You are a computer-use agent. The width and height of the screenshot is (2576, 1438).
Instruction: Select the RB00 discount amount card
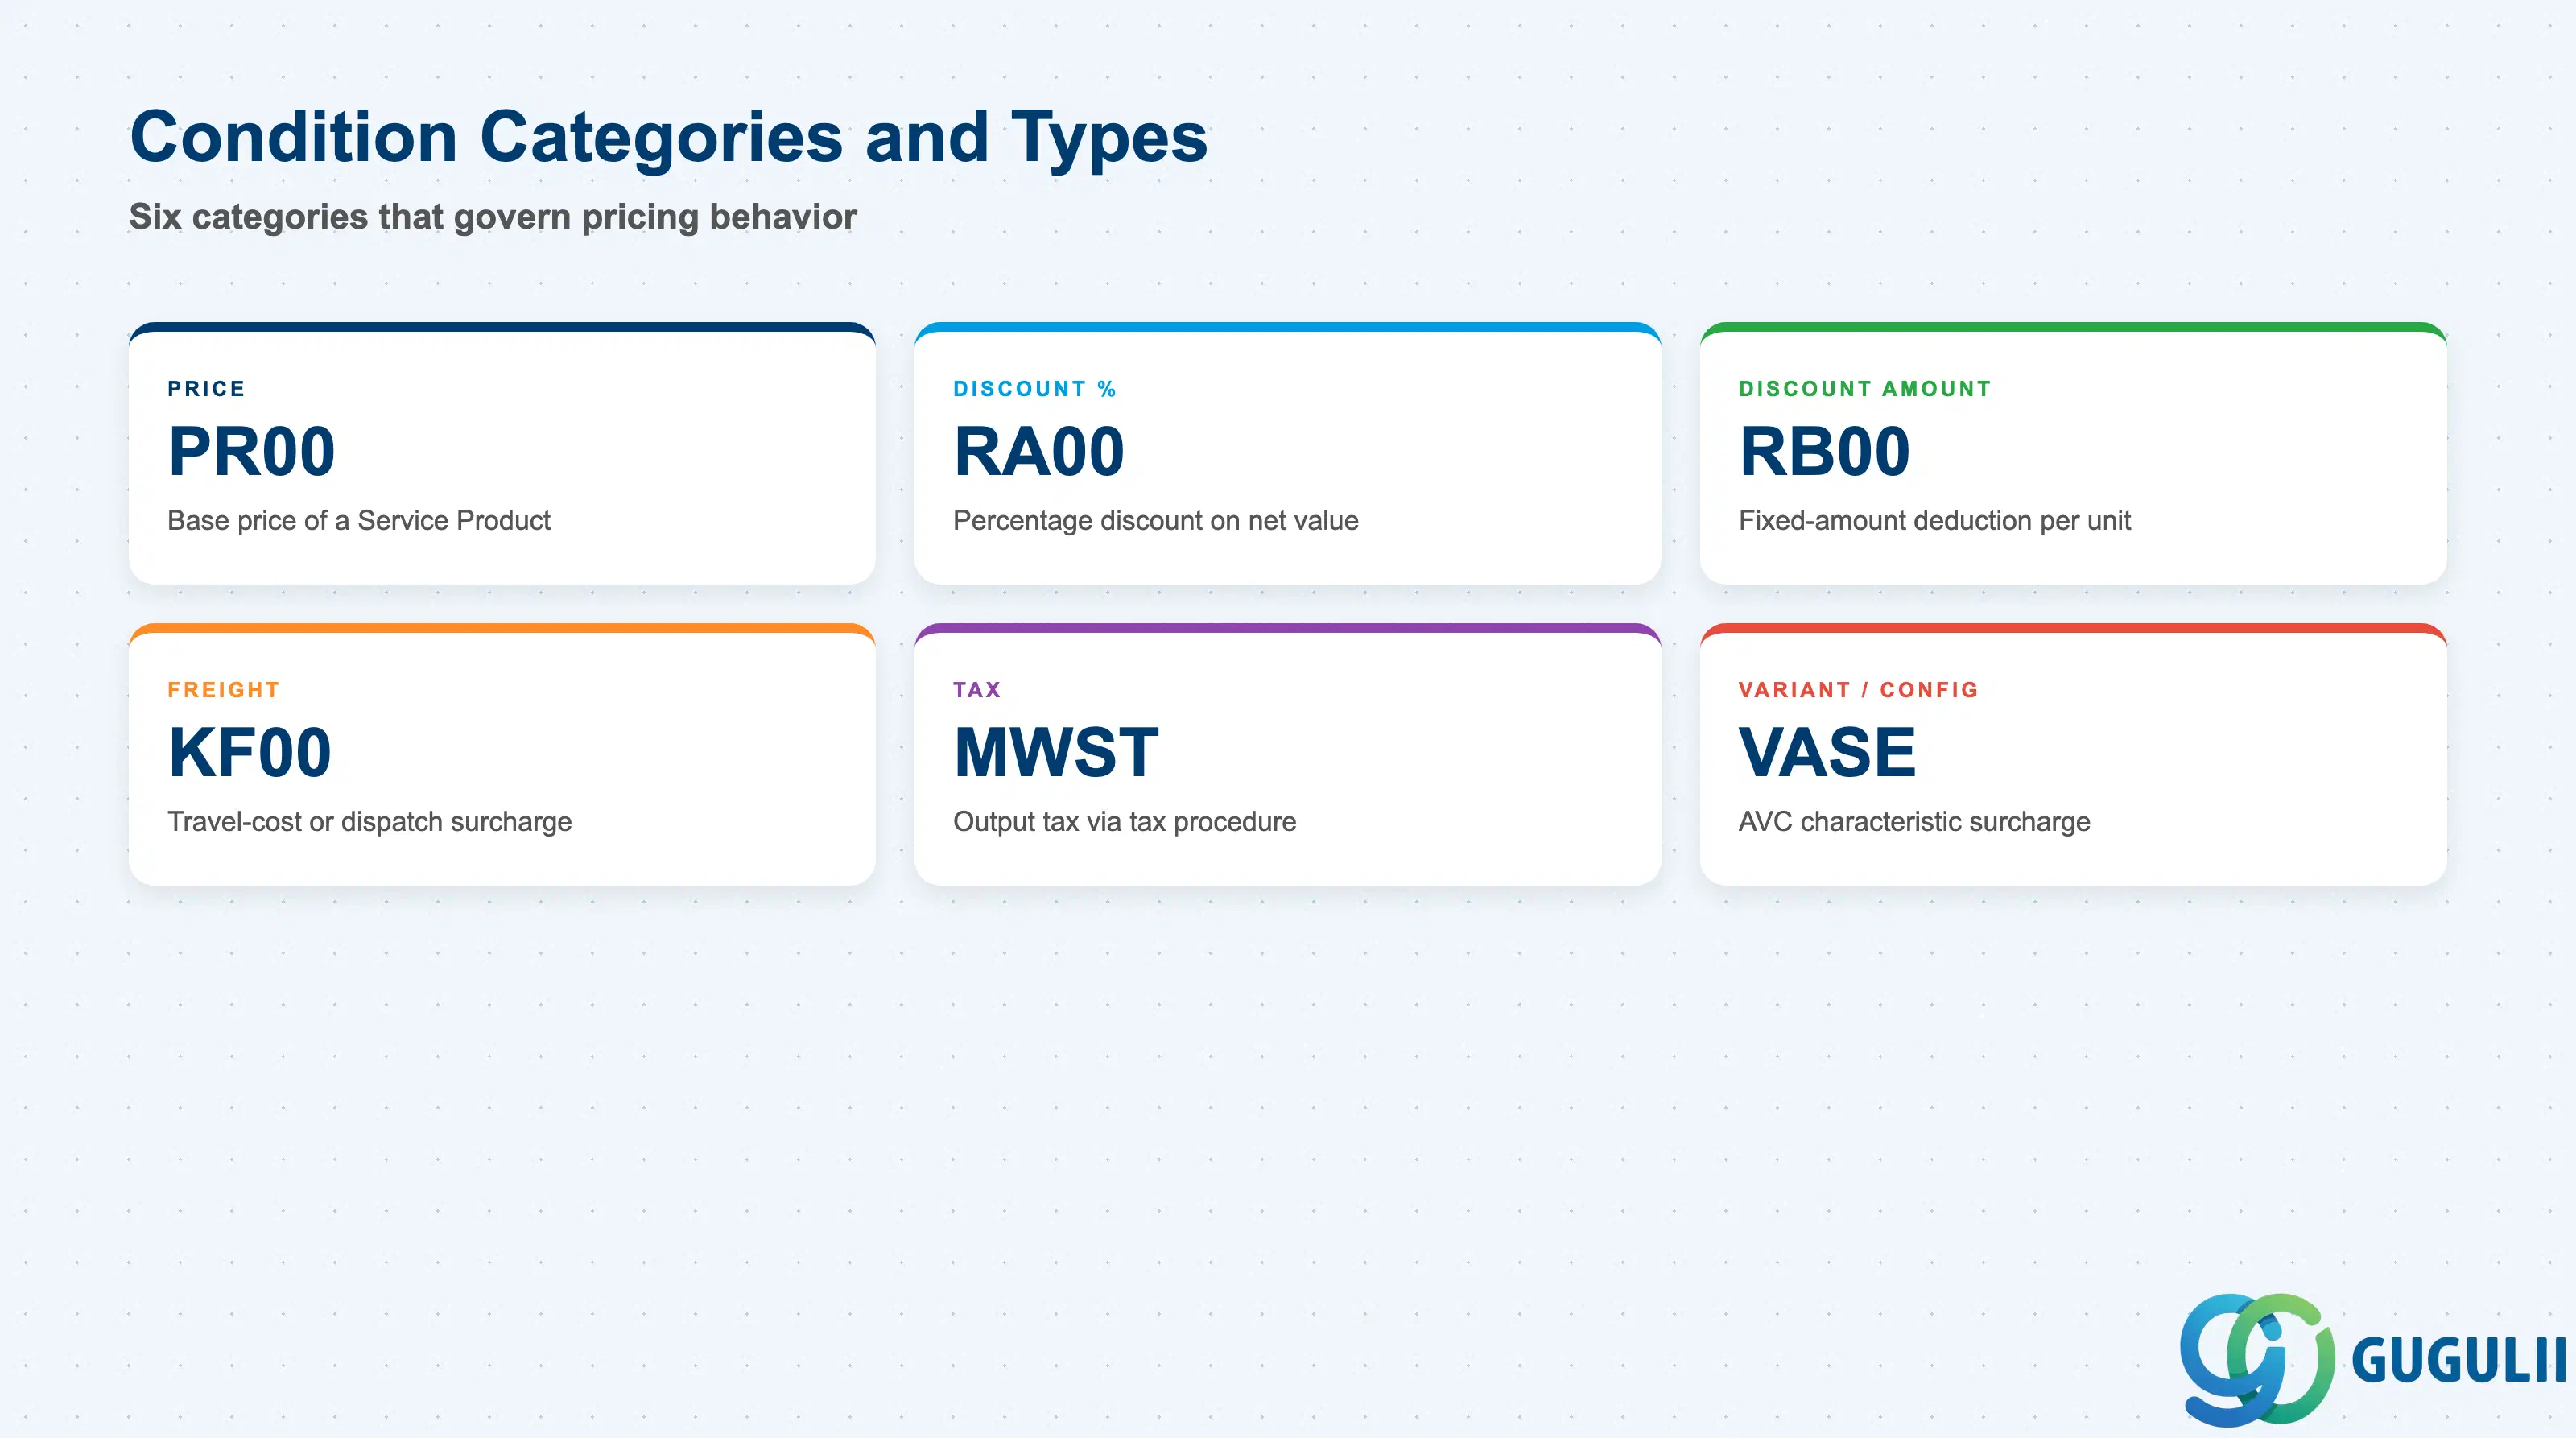click(2073, 453)
